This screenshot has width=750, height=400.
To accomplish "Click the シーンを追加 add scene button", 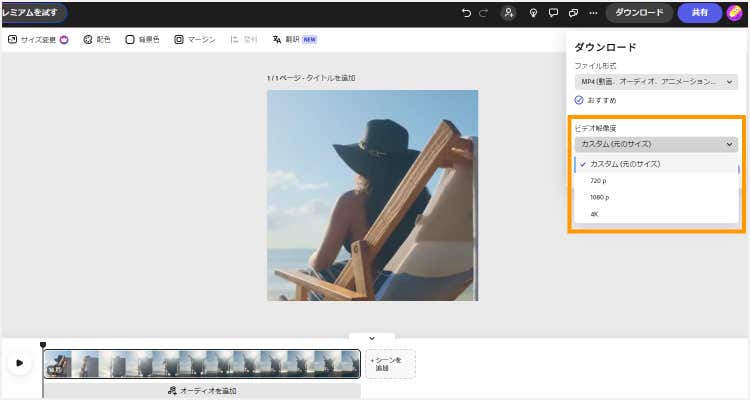I will pyautogui.click(x=390, y=364).
